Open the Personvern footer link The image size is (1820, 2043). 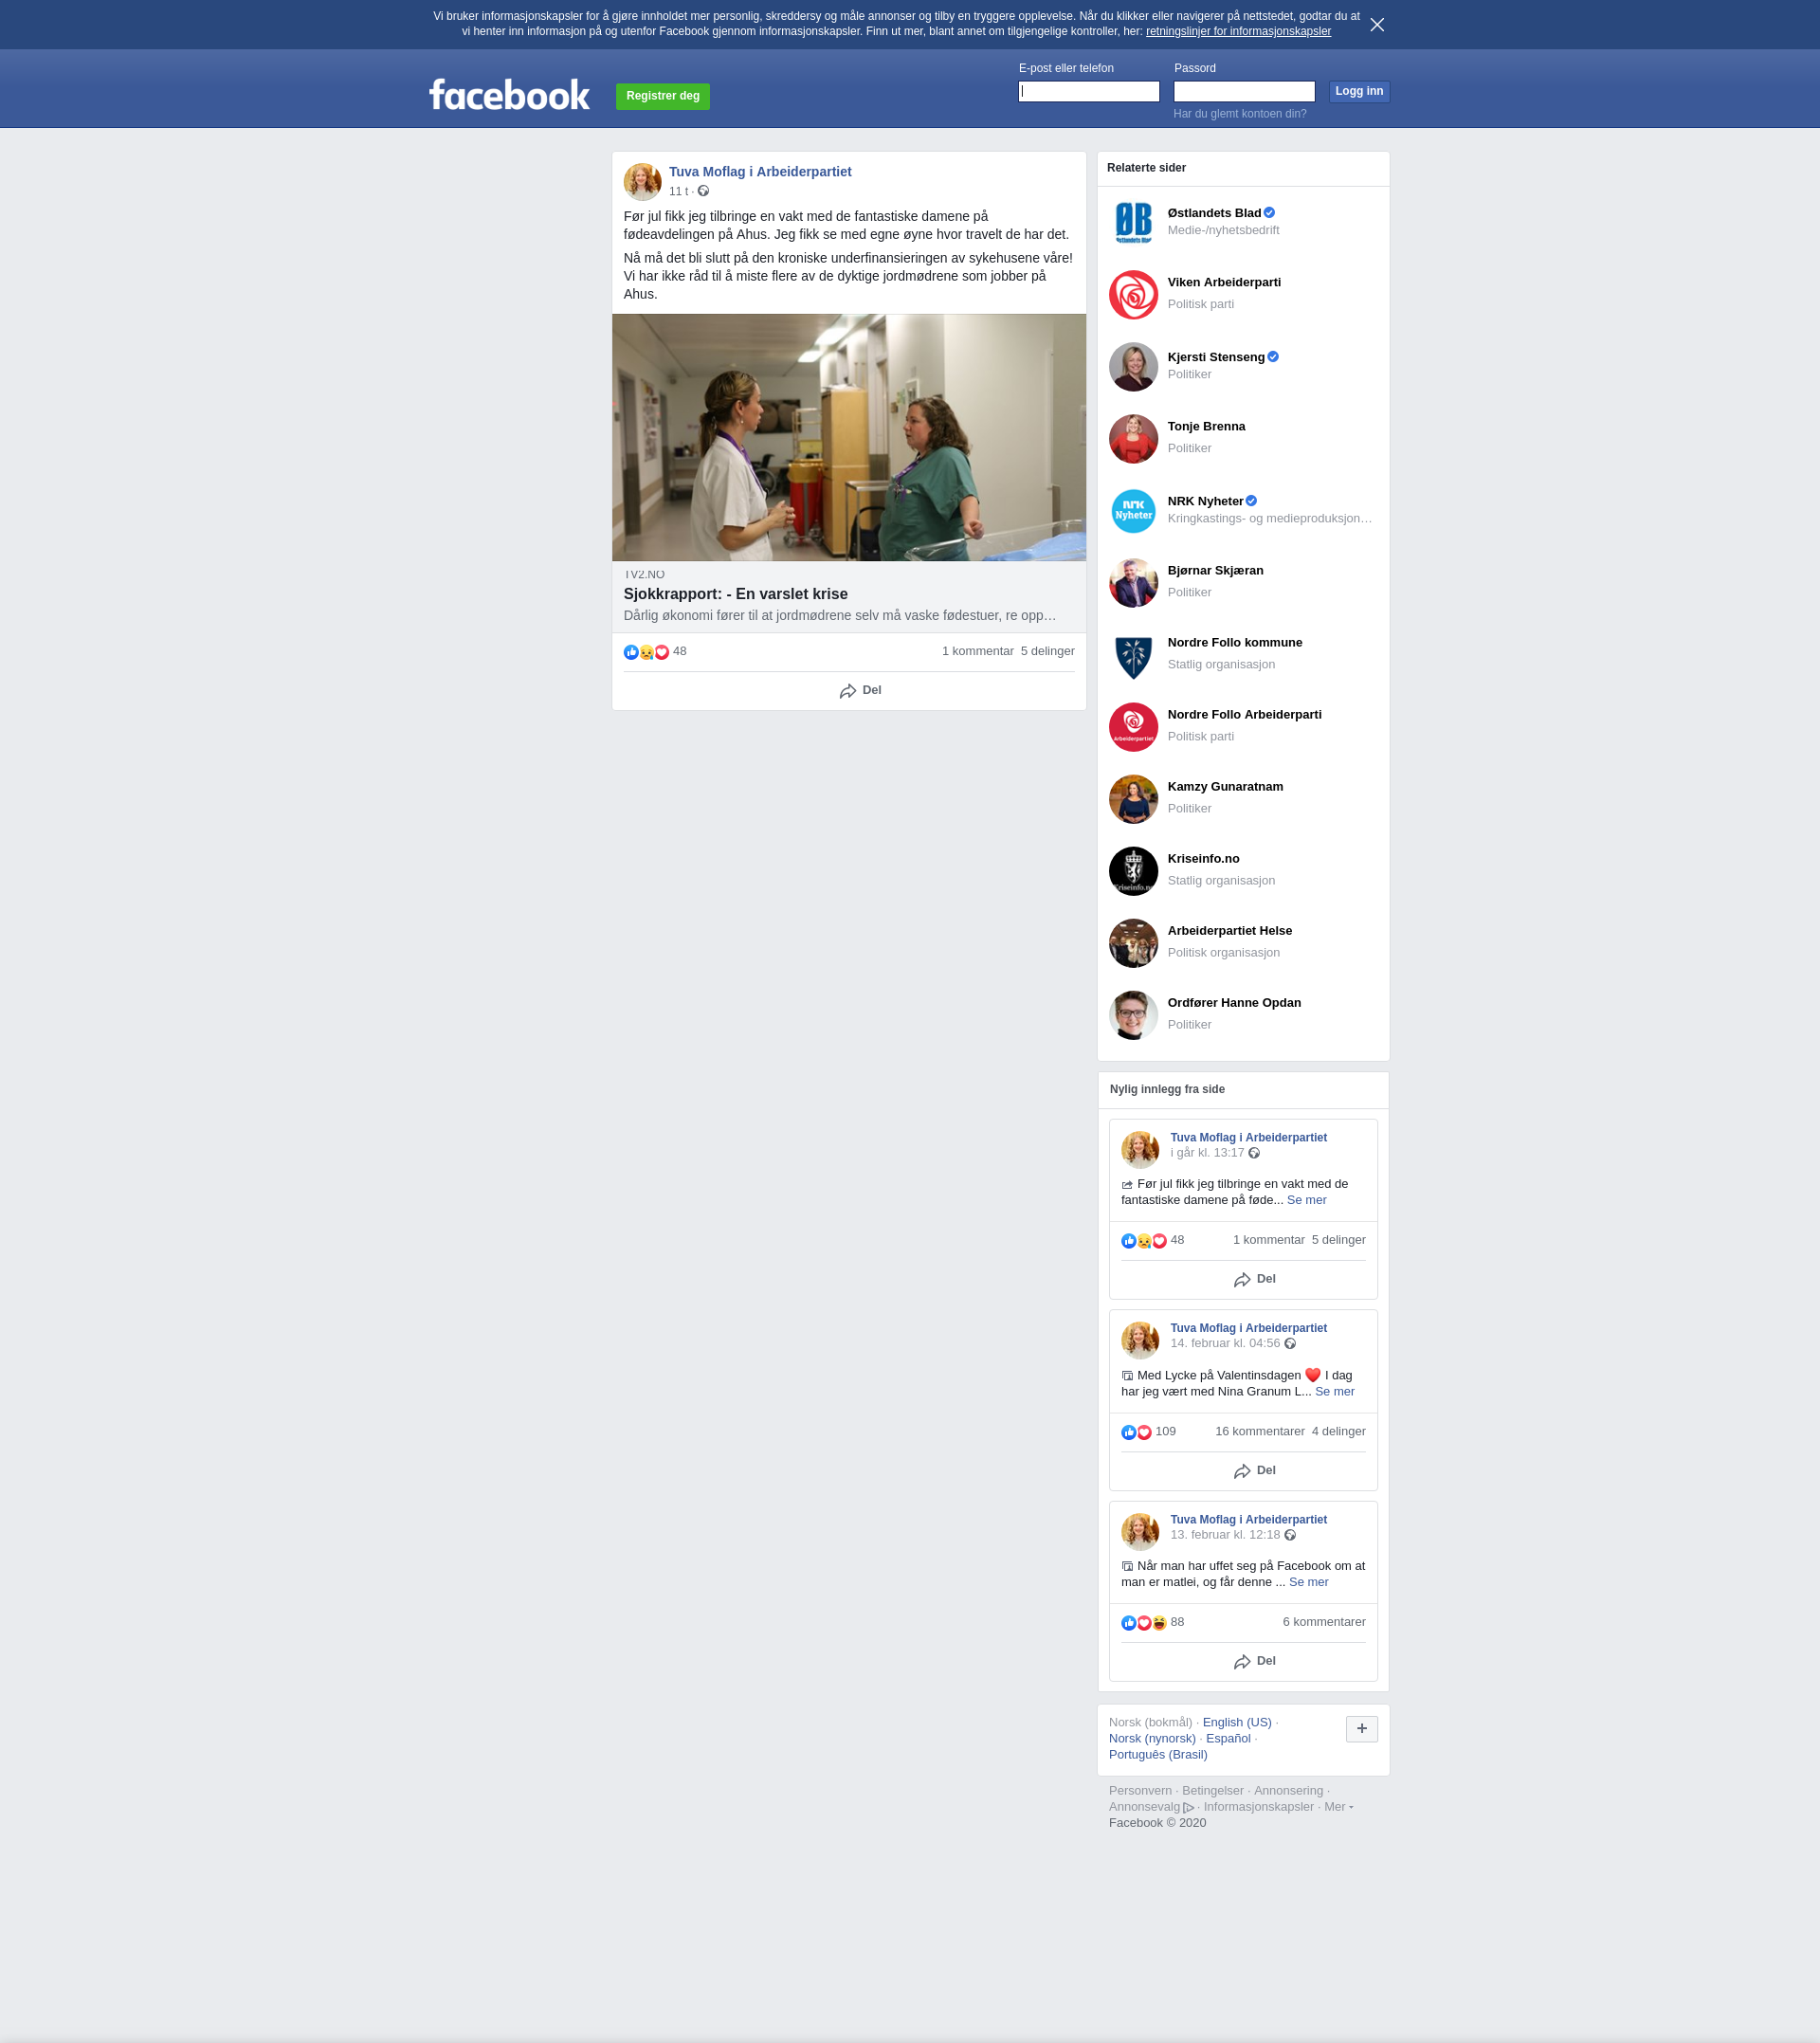pos(1140,1790)
